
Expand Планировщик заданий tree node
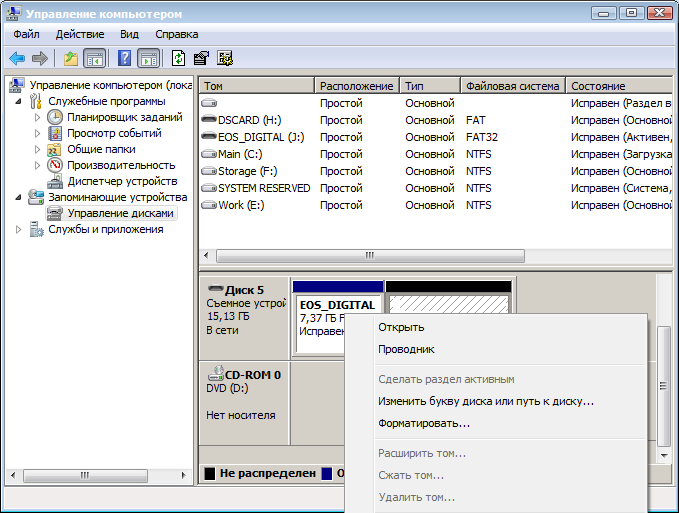coord(40,117)
